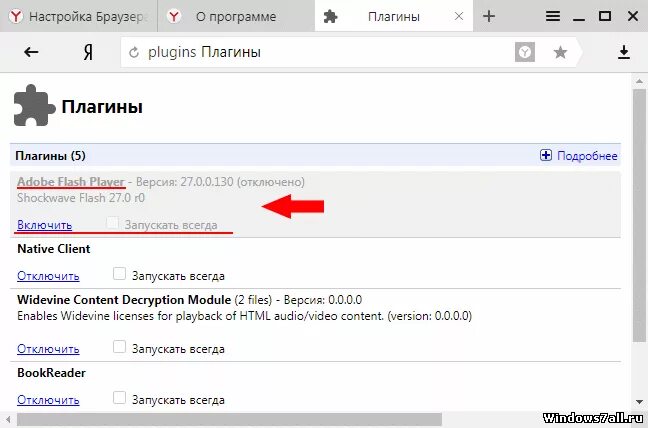Click the horizontal scrollbar thumb
Screen dimensions: 648x428
tap(229, 420)
